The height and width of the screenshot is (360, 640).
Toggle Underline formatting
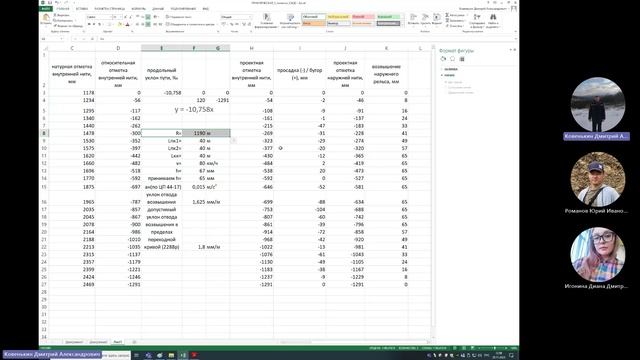tap(99, 24)
